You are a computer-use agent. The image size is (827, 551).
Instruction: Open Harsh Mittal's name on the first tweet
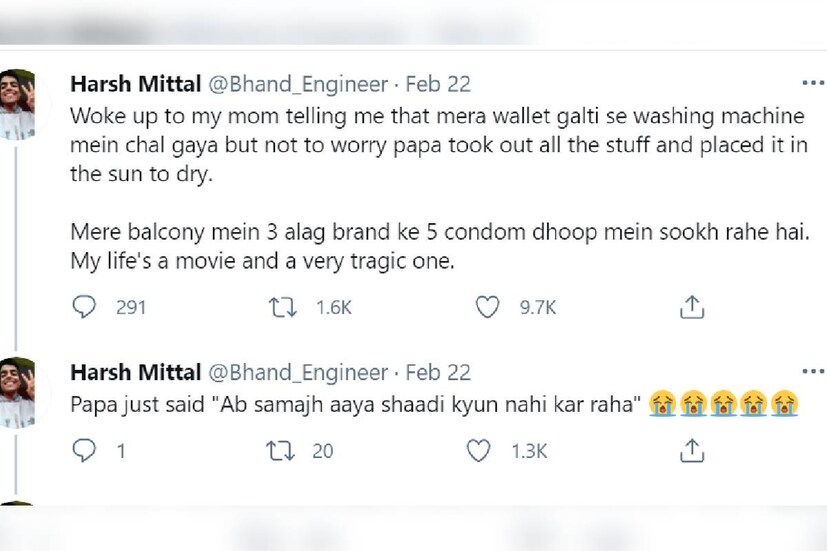coord(134,84)
